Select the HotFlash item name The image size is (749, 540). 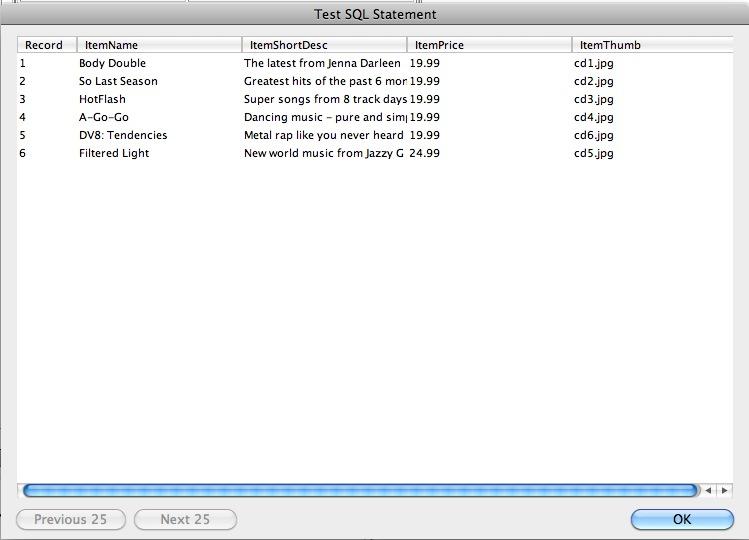(102, 99)
